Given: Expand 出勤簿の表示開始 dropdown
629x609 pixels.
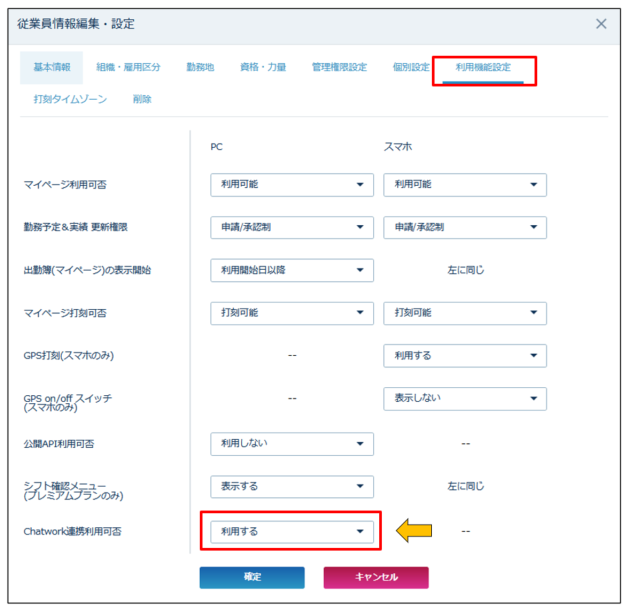Looking at the screenshot, I should click(291, 271).
